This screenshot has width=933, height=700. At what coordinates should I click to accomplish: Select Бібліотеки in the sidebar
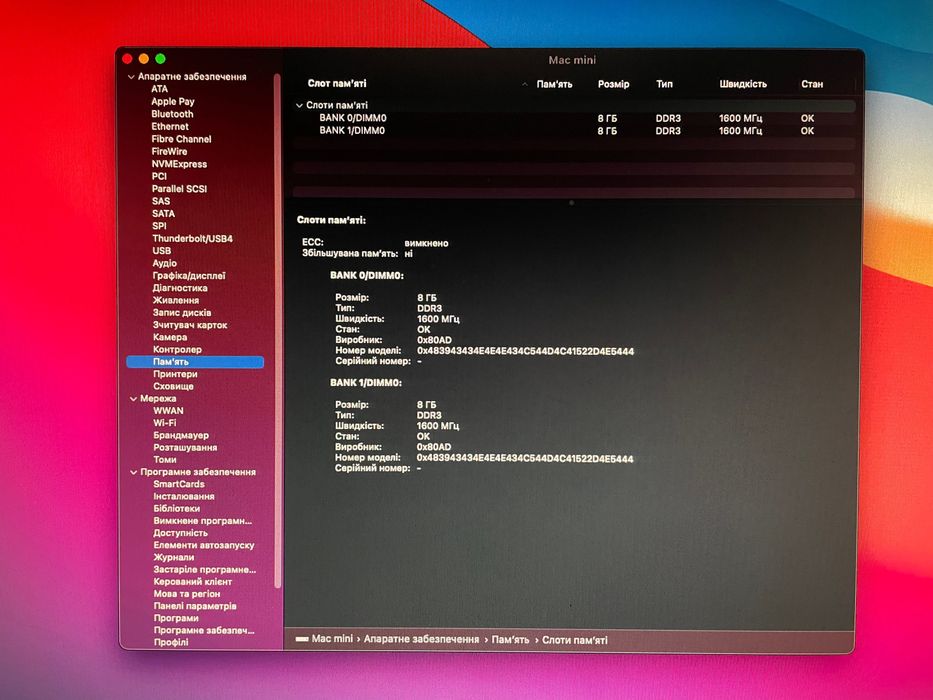pyautogui.click(x=176, y=509)
